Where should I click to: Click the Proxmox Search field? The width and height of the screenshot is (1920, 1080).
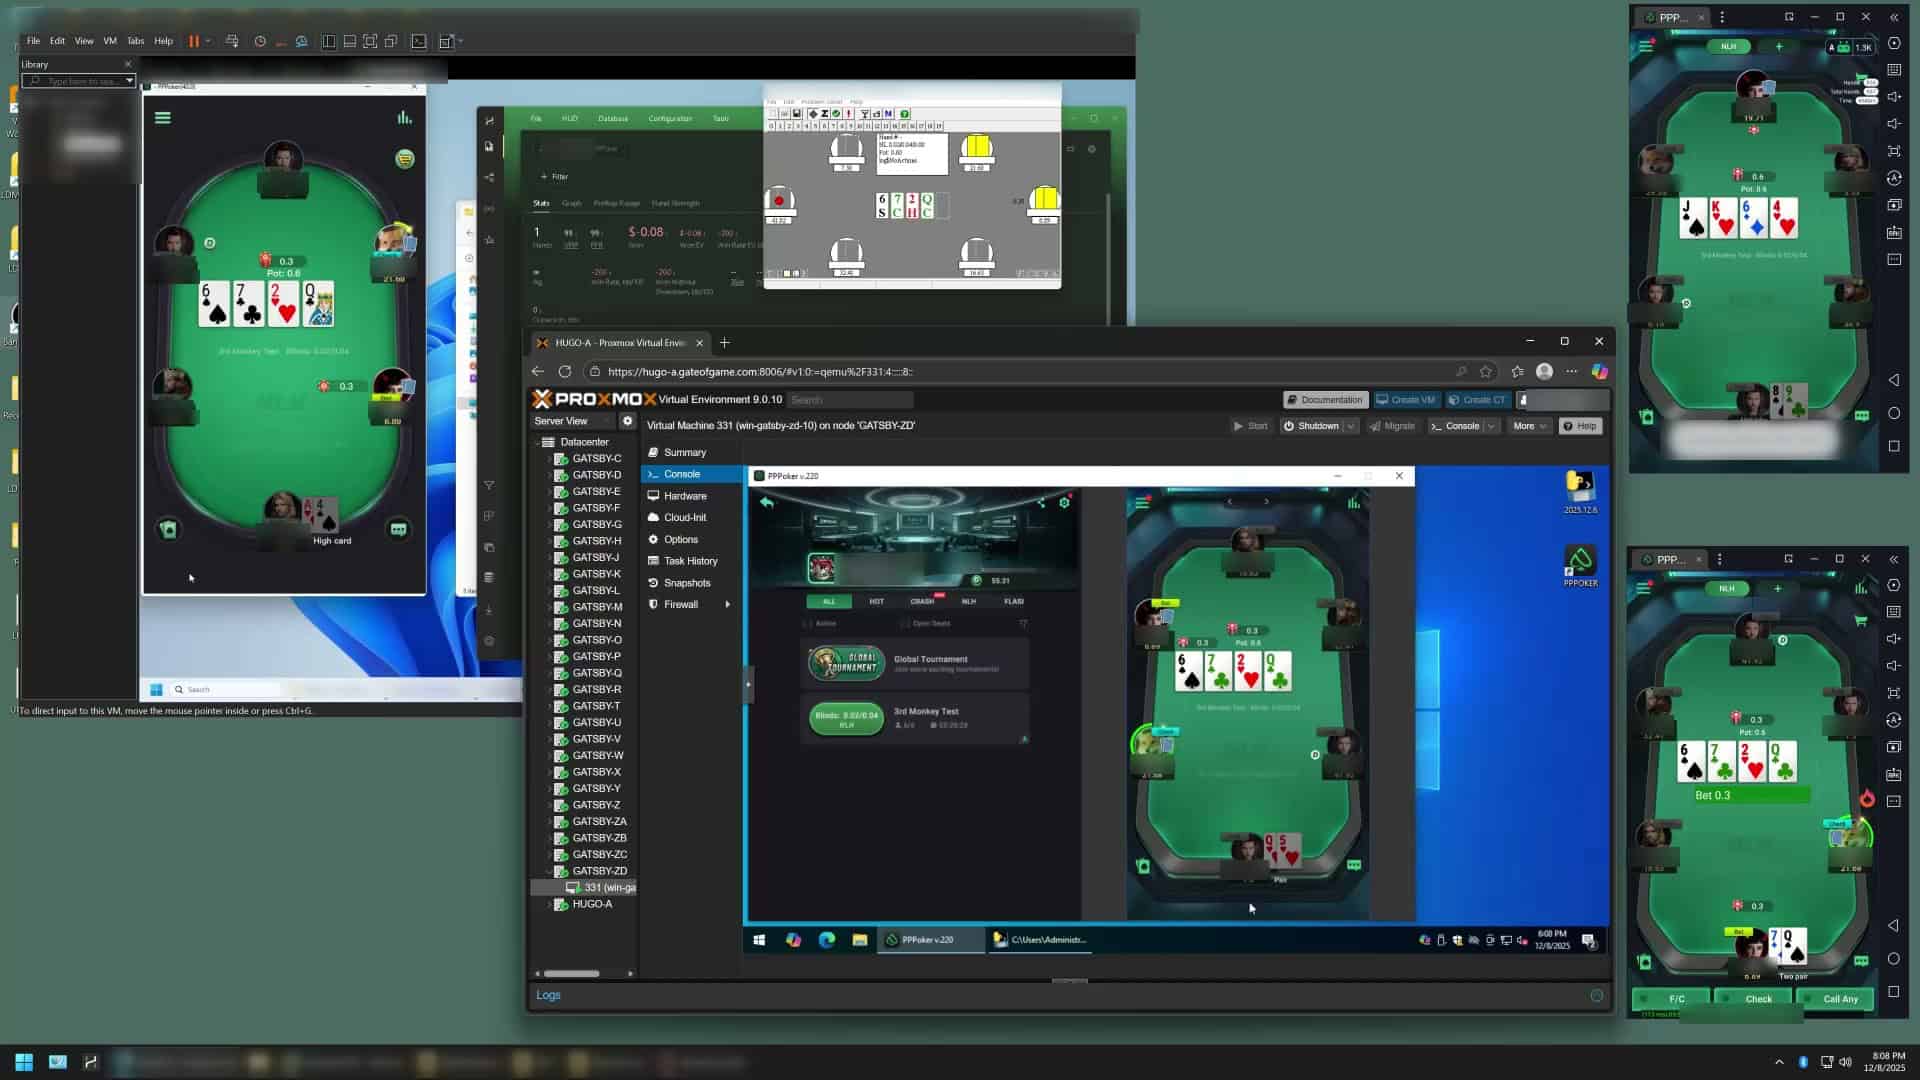850,400
